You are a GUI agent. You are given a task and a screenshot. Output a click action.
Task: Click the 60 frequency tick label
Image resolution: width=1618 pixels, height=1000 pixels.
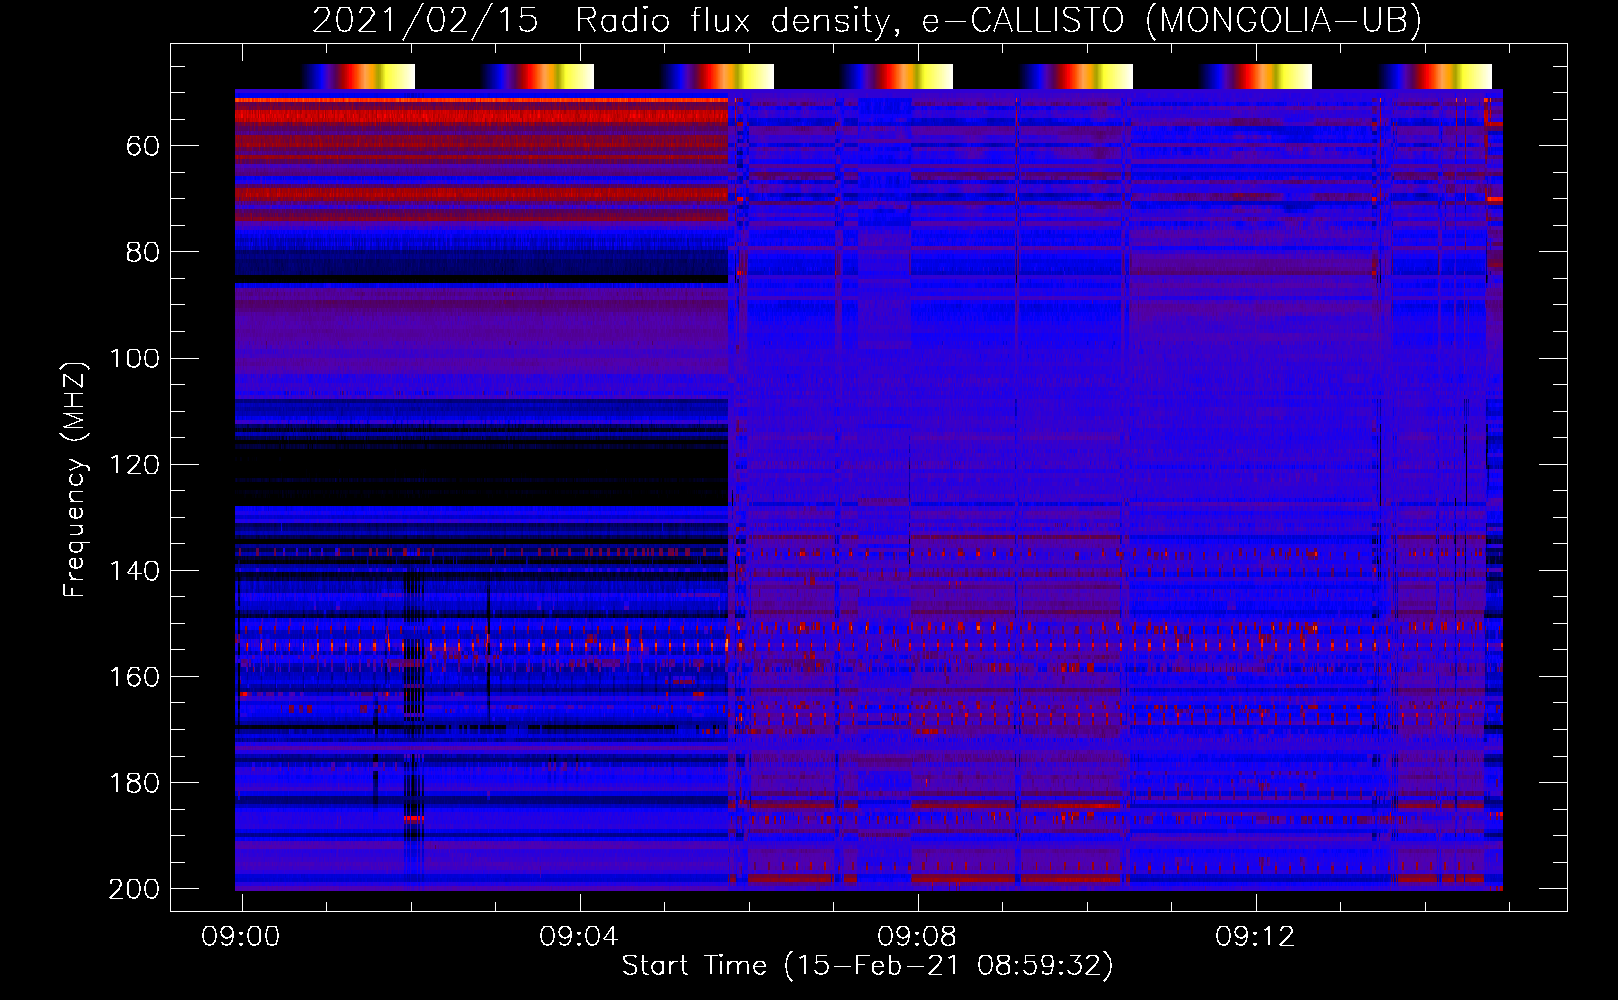click(x=143, y=146)
